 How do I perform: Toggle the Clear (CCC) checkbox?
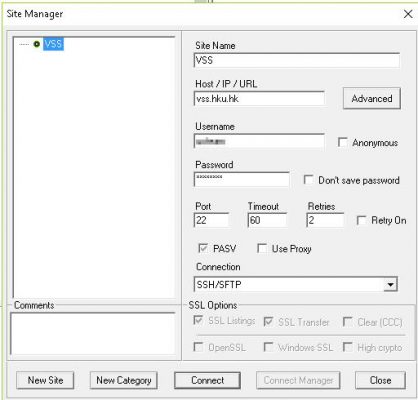coord(348,322)
